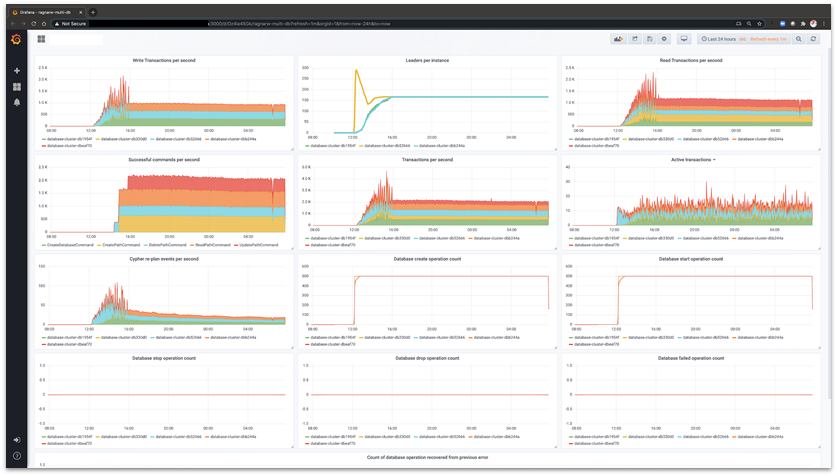Click database-cluster-db330d0 label in Read Transactions legend
This screenshot has width=837, height=476.
(651, 139)
